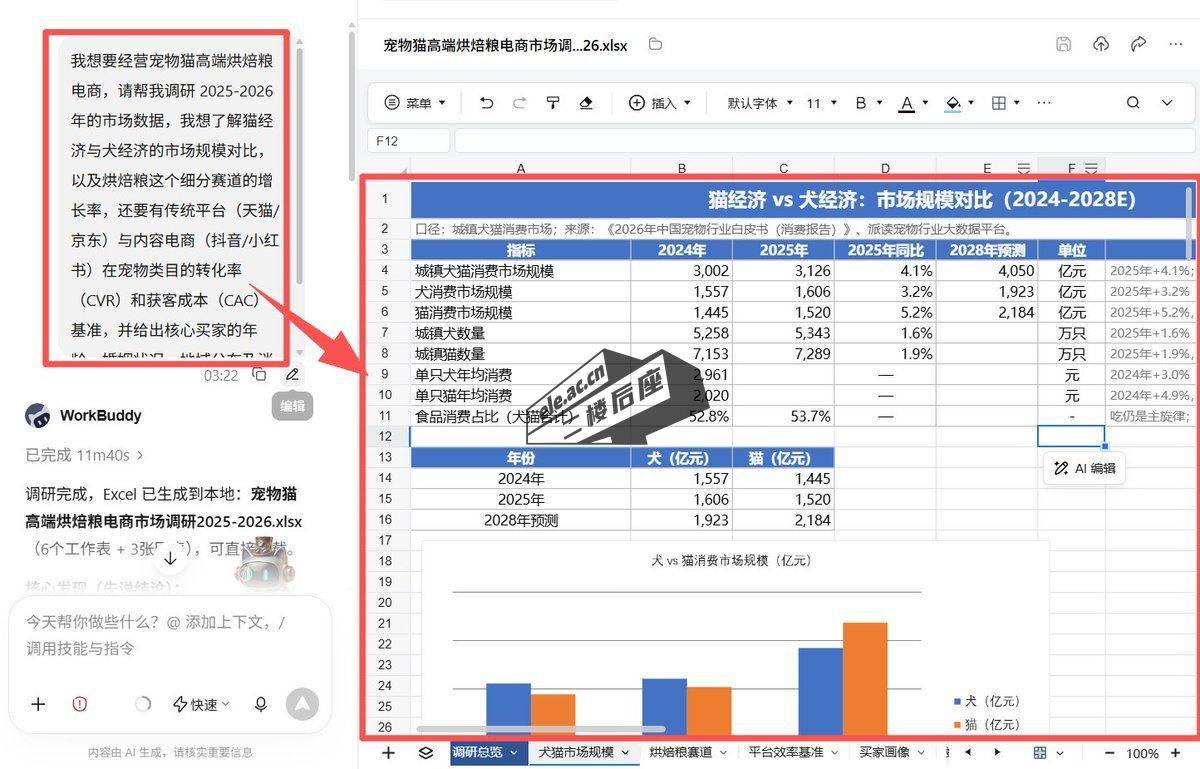Click the filter icon on column E header
The image size is (1200, 769).
tap(1023, 169)
